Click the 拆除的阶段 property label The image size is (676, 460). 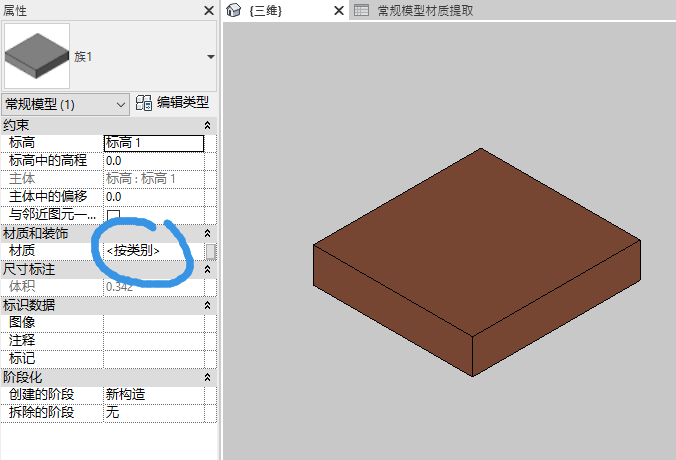(41, 413)
